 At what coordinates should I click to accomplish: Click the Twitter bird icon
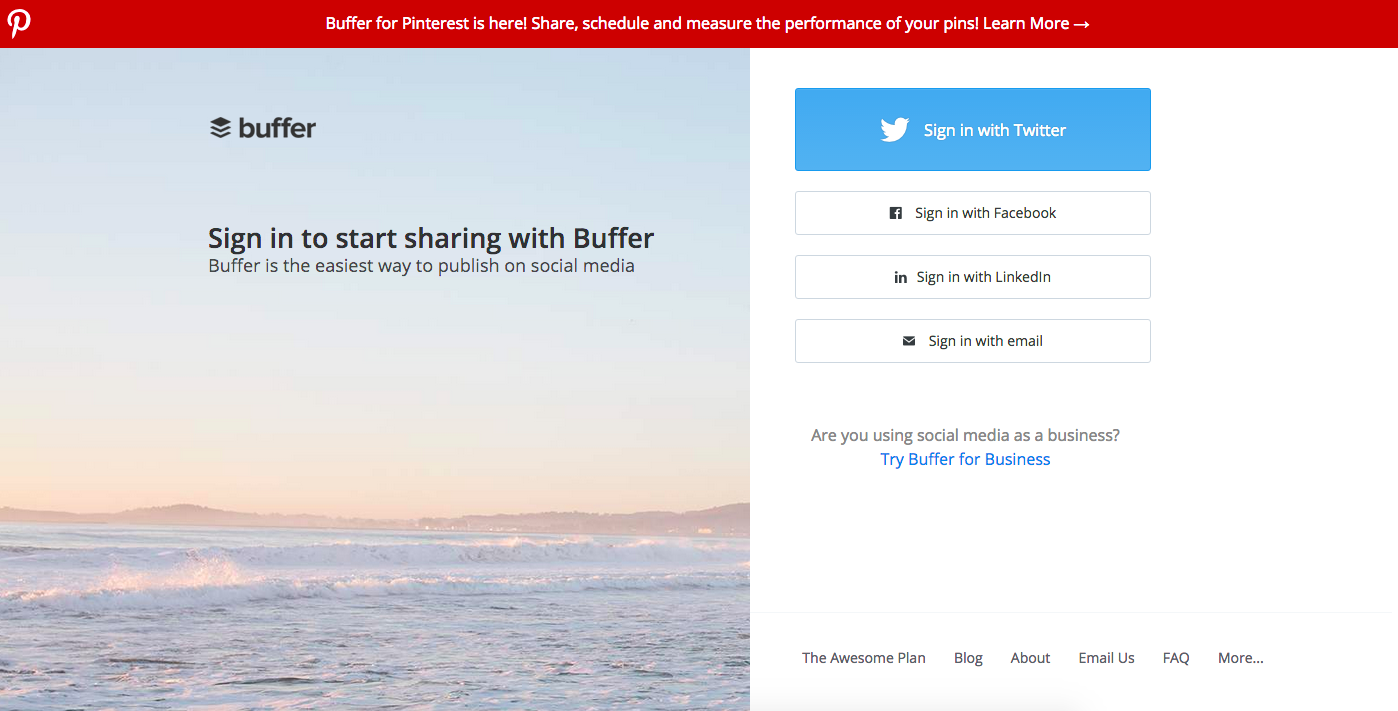pyautogui.click(x=895, y=130)
